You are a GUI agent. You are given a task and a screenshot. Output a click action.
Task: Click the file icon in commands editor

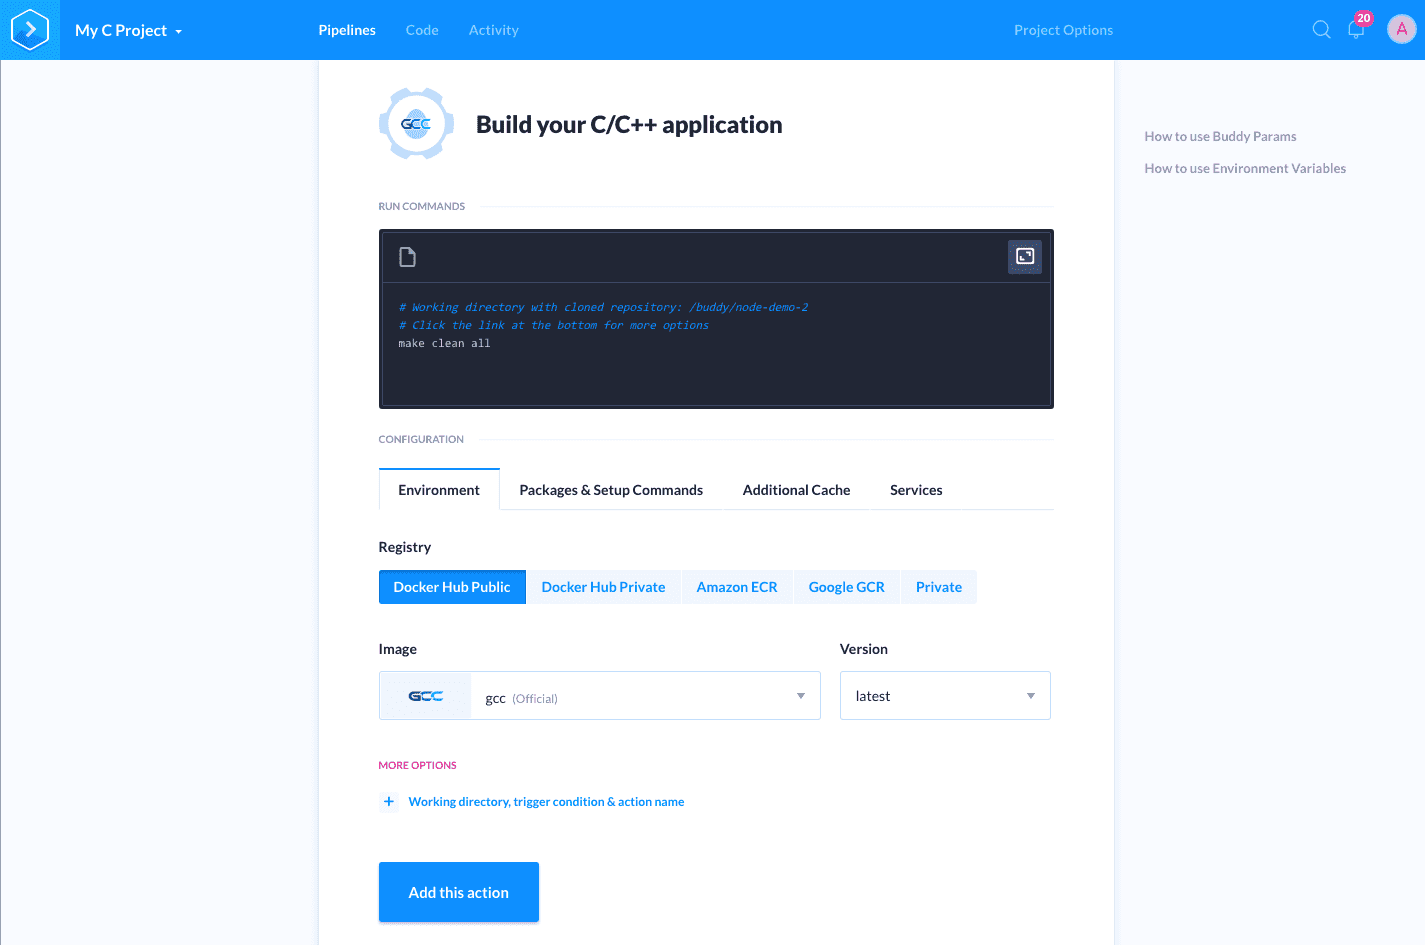coord(407,257)
